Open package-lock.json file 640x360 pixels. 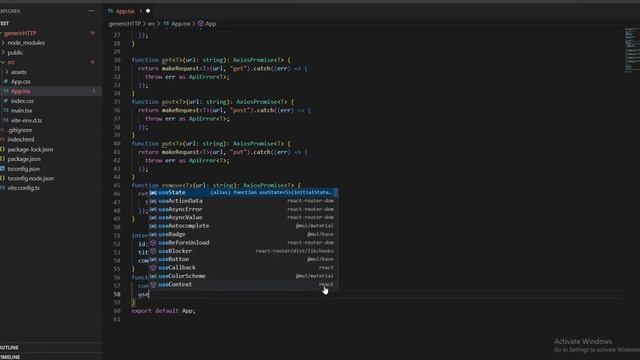(x=30, y=149)
